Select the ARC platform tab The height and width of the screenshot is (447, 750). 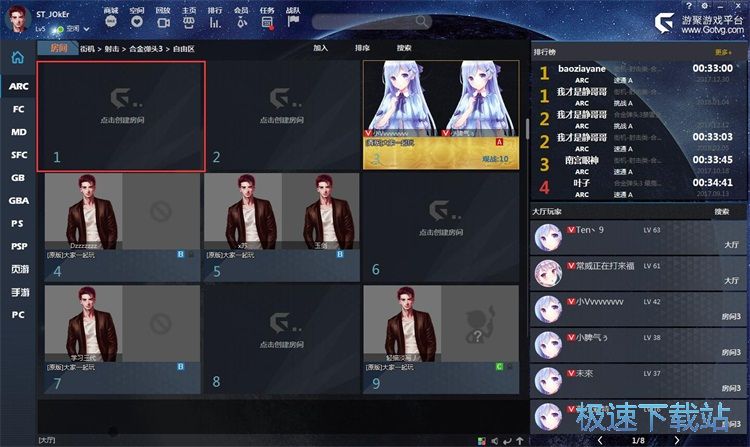18,86
